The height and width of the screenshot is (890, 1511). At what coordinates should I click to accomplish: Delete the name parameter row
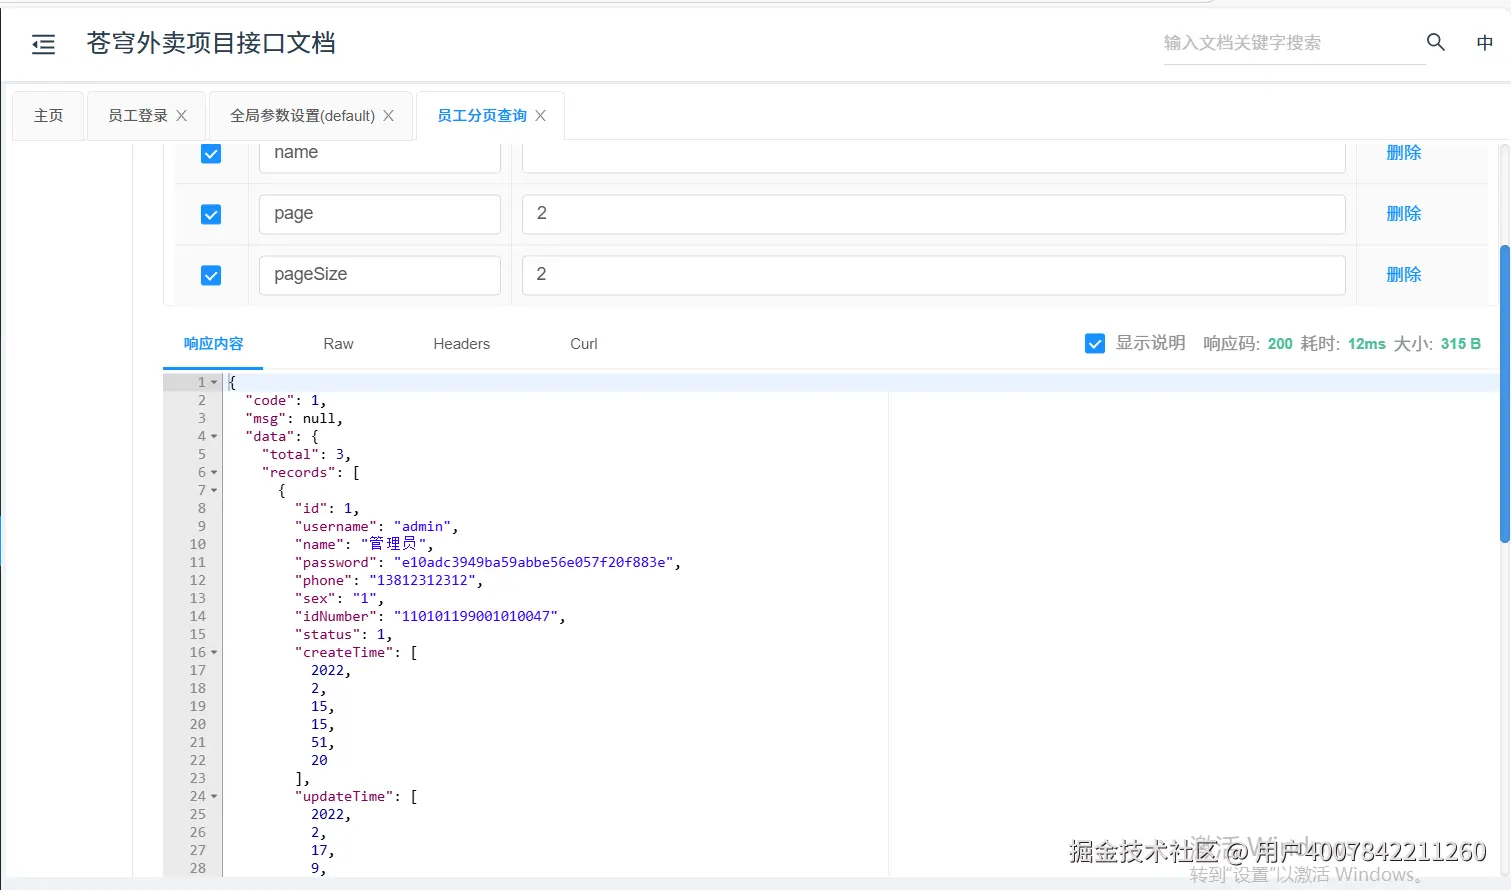coord(1403,153)
